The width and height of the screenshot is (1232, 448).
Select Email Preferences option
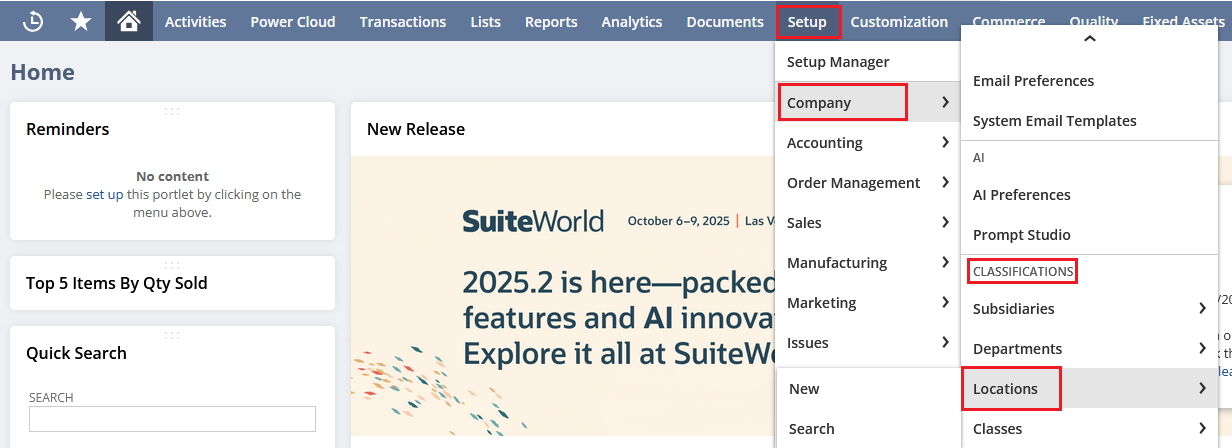click(1033, 81)
